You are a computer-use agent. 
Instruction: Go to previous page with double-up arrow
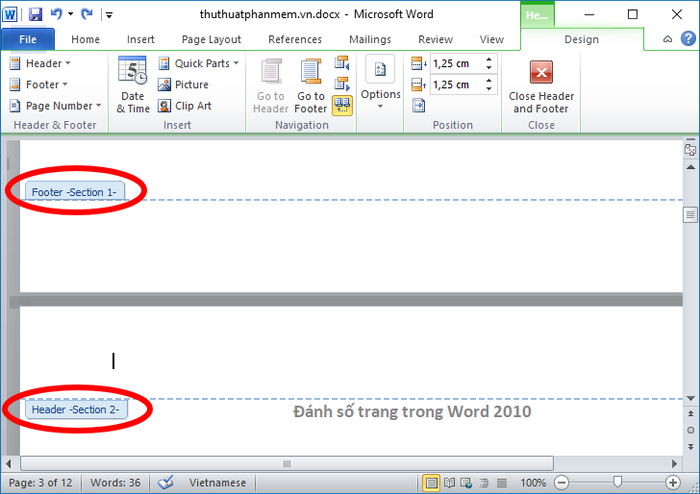pyautogui.click(x=691, y=414)
